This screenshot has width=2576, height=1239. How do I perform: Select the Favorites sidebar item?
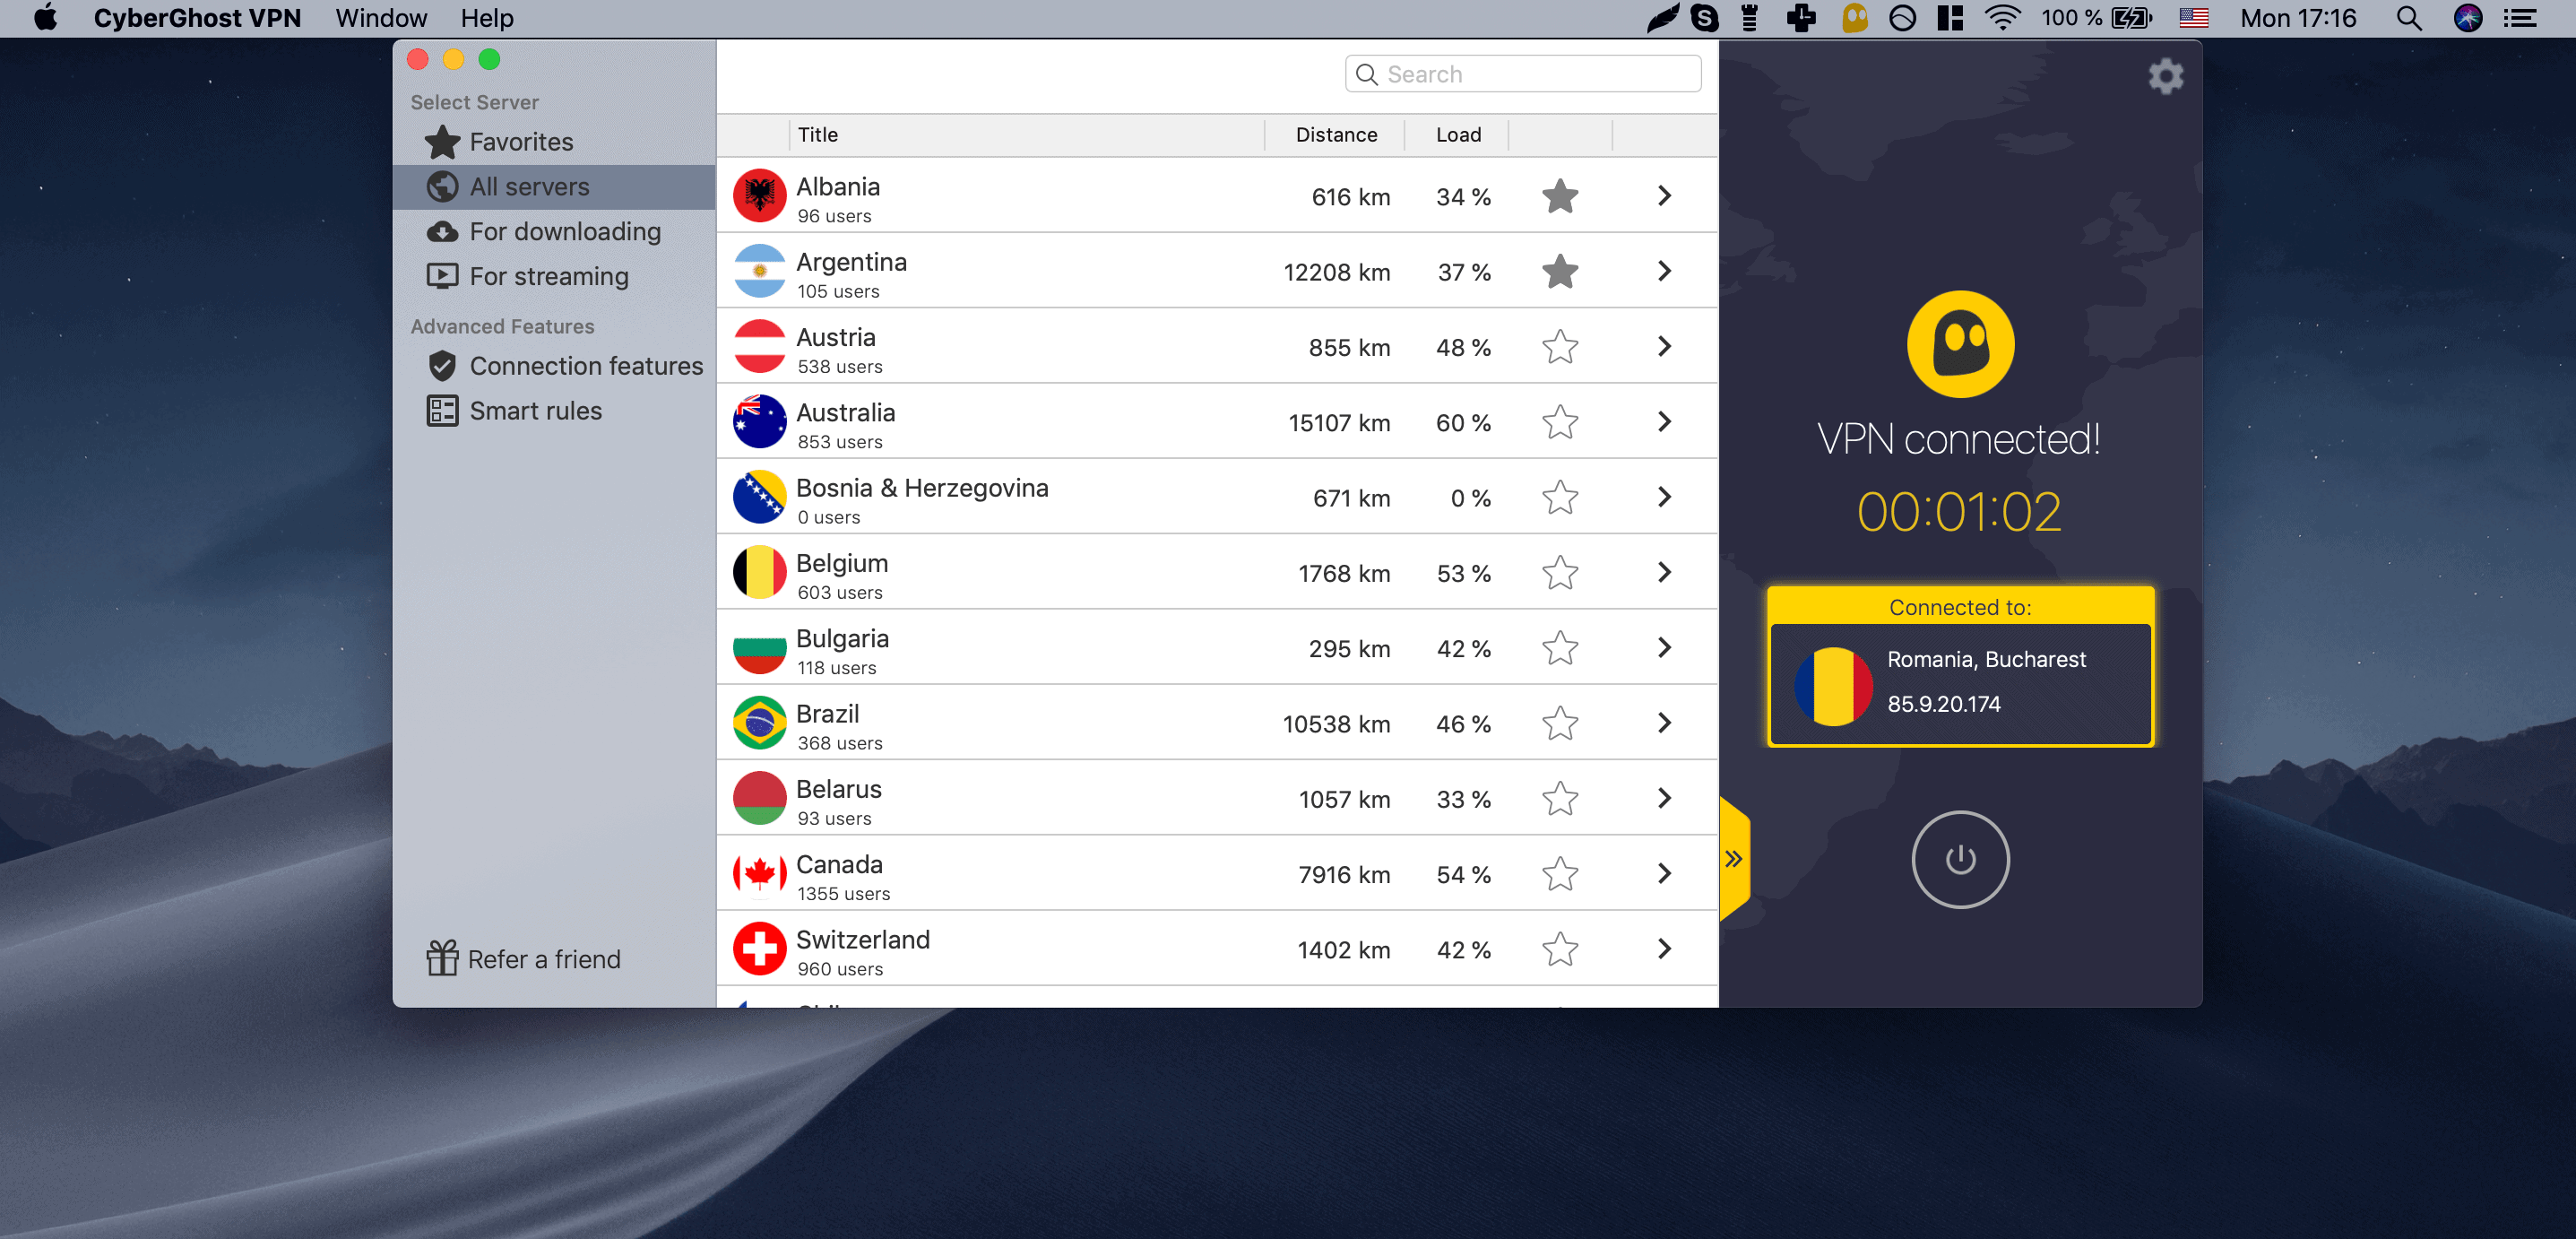(x=524, y=143)
